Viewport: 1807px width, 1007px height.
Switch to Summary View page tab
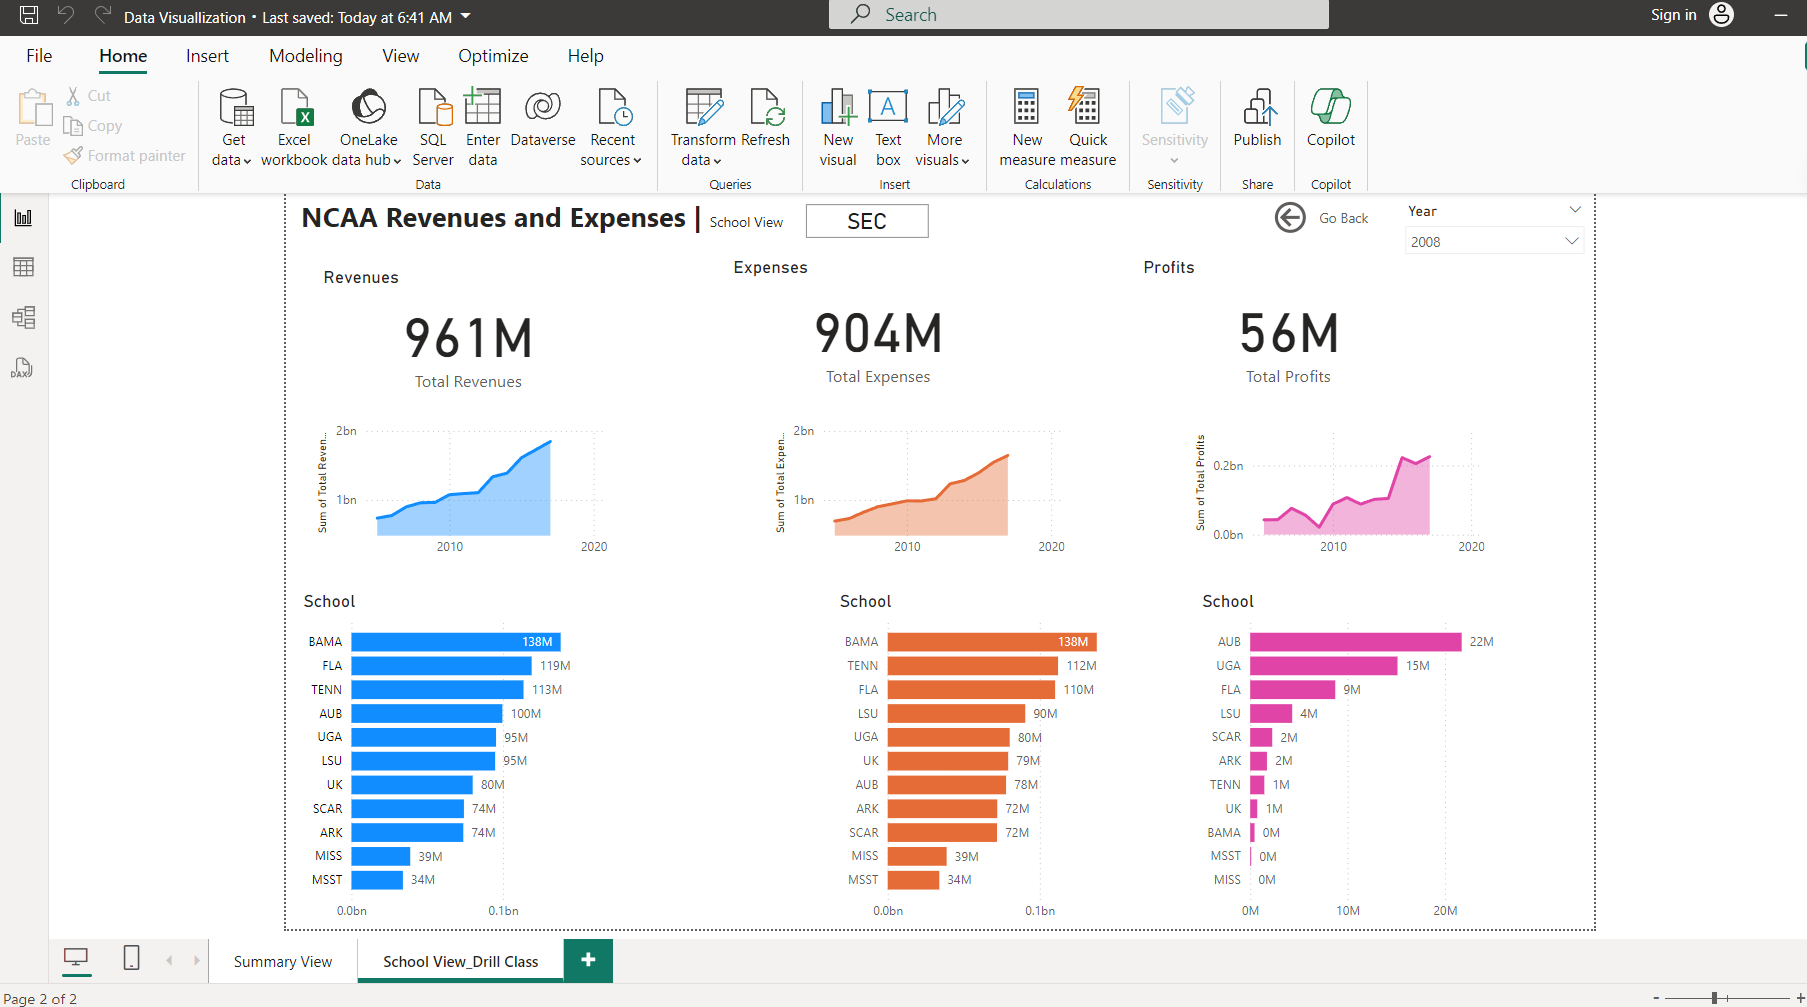[283, 961]
